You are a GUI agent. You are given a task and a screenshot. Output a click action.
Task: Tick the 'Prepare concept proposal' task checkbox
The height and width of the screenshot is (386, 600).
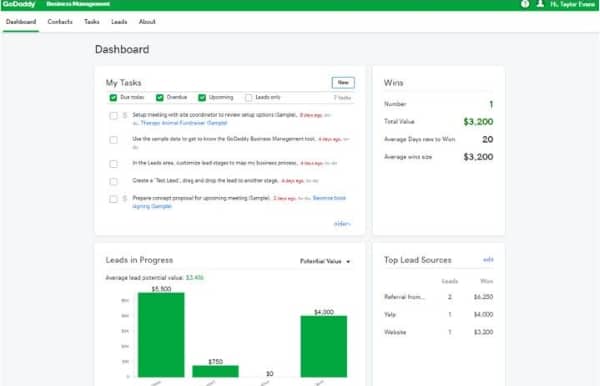[113, 199]
